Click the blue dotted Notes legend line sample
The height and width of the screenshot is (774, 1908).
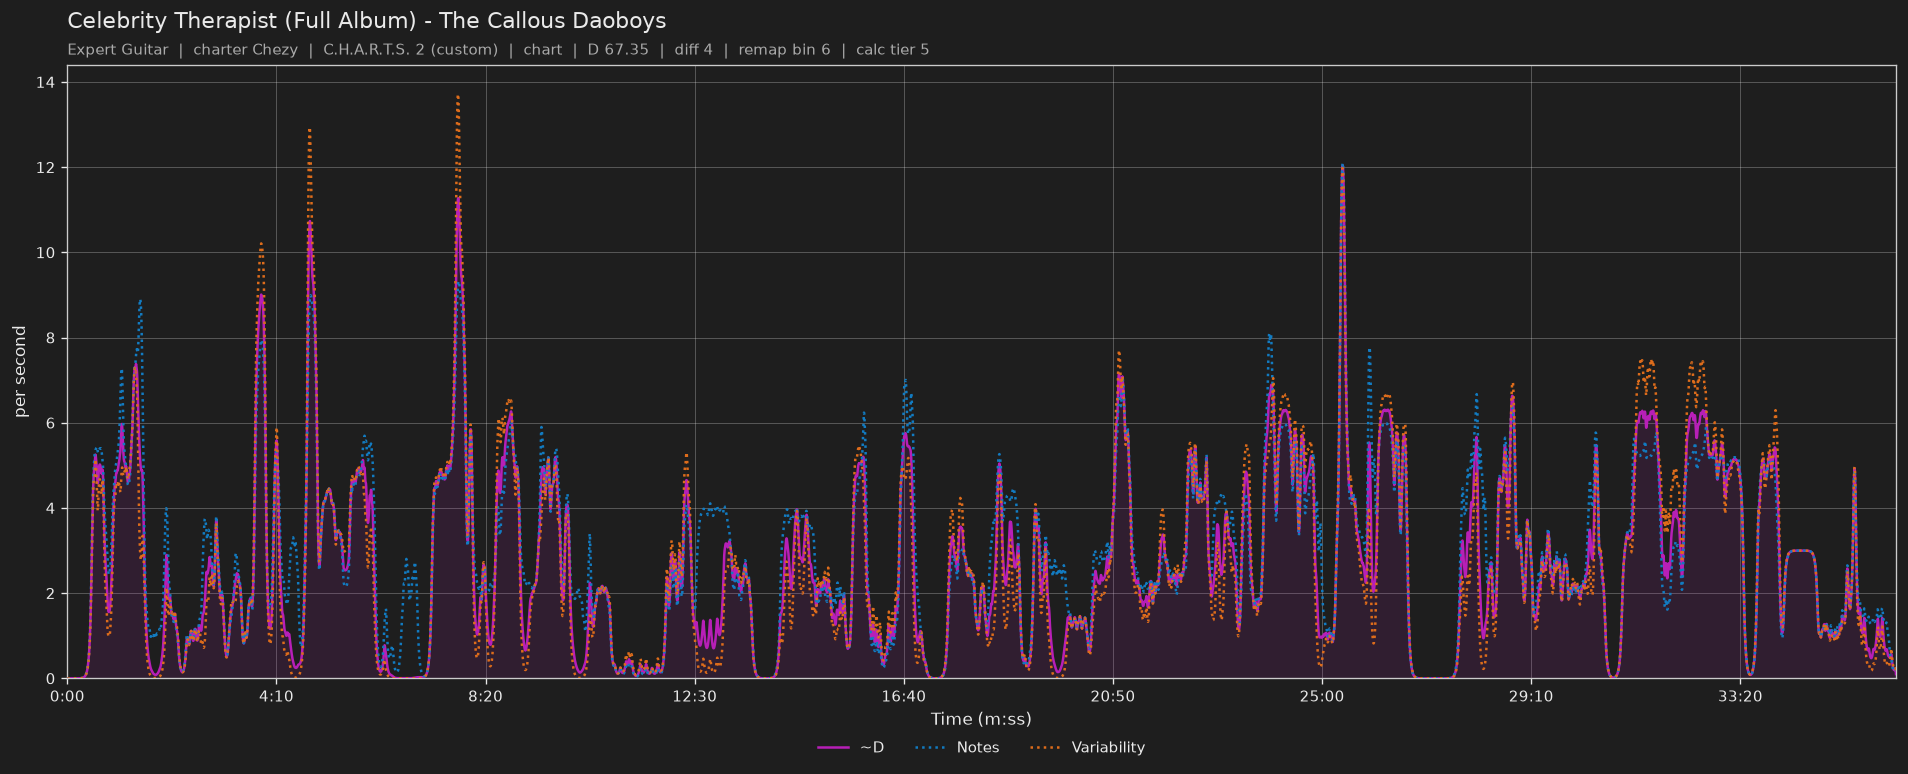coord(930,748)
